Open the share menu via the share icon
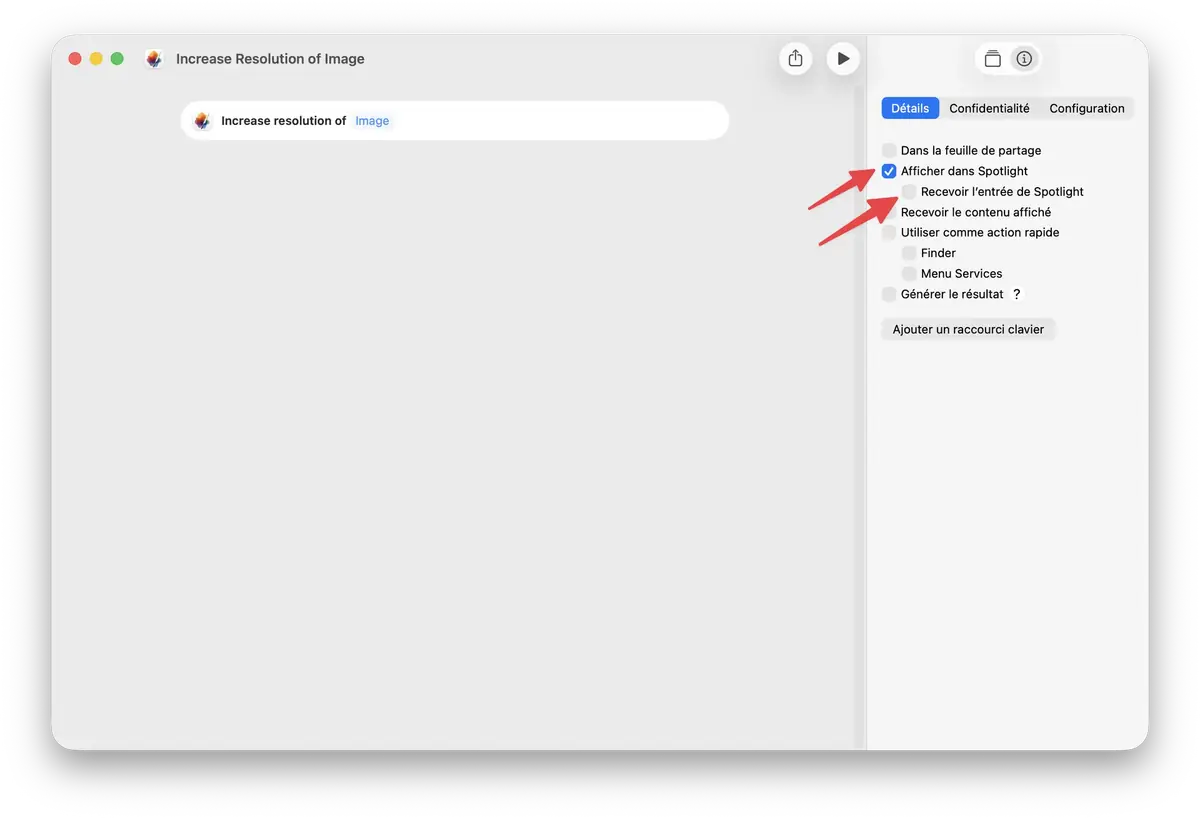This screenshot has height=818, width=1200. coord(795,58)
